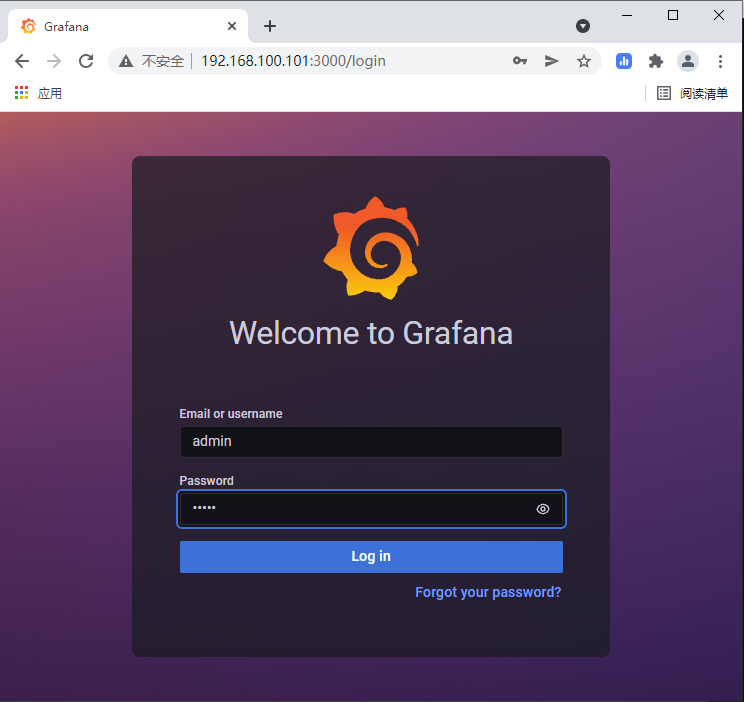This screenshot has height=702, width=744.
Task: Focus the Password input field
Action: click(x=371, y=509)
